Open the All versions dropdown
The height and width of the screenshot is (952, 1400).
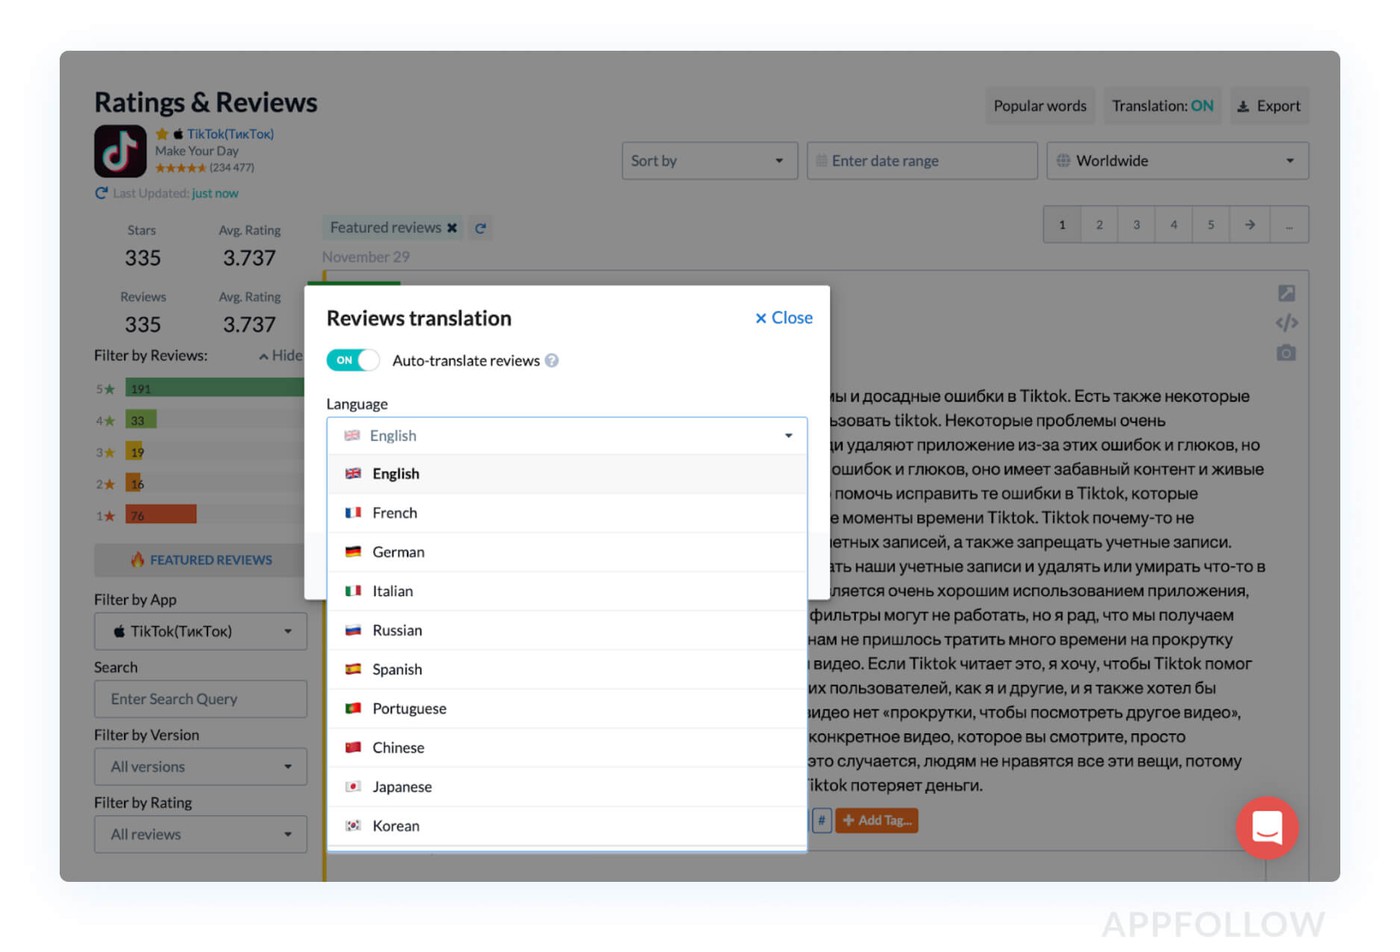[200, 767]
